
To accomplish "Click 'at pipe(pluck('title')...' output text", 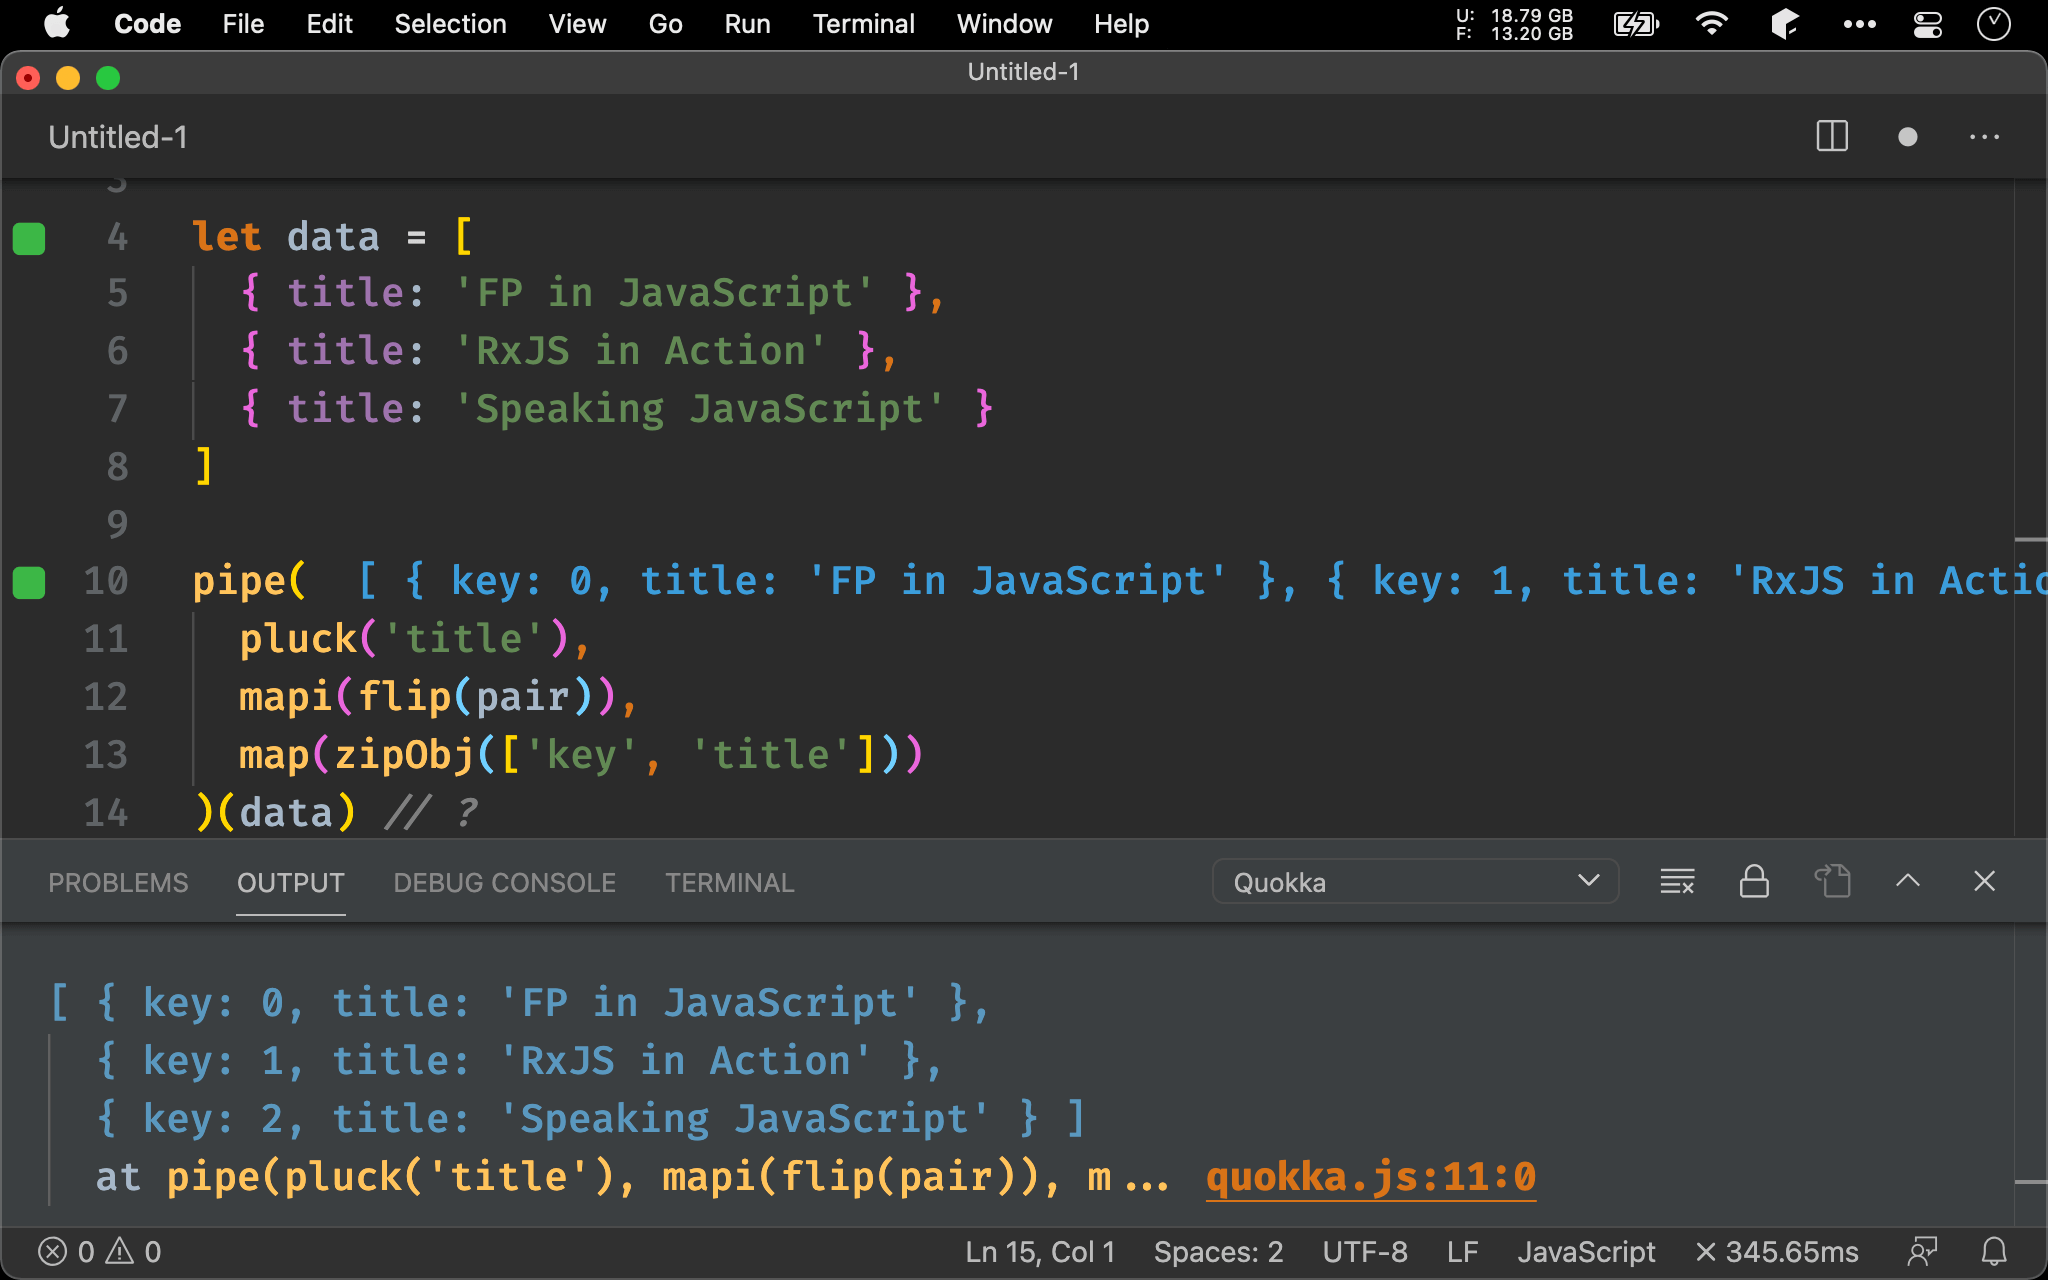I will coord(632,1177).
